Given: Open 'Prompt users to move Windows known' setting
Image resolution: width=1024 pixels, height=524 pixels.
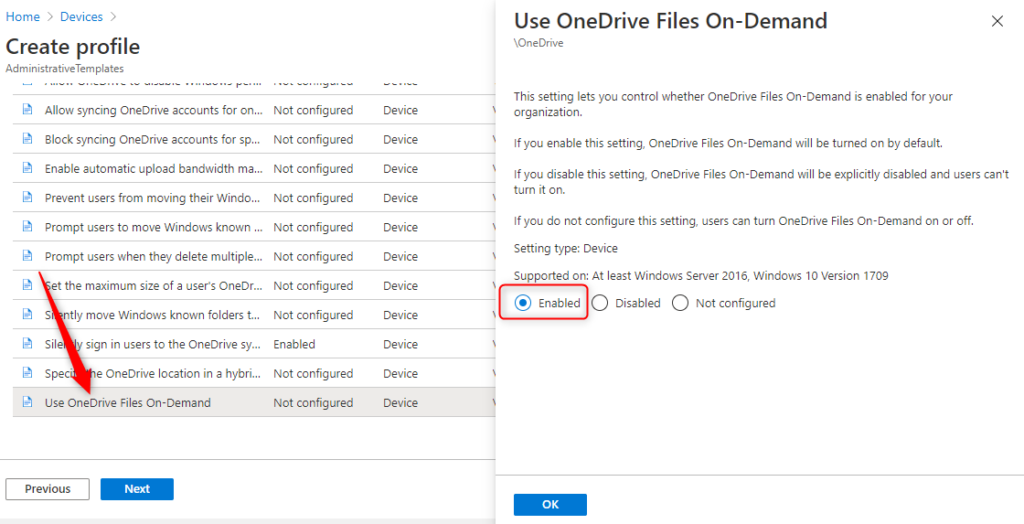Looking at the screenshot, I should 154,227.
